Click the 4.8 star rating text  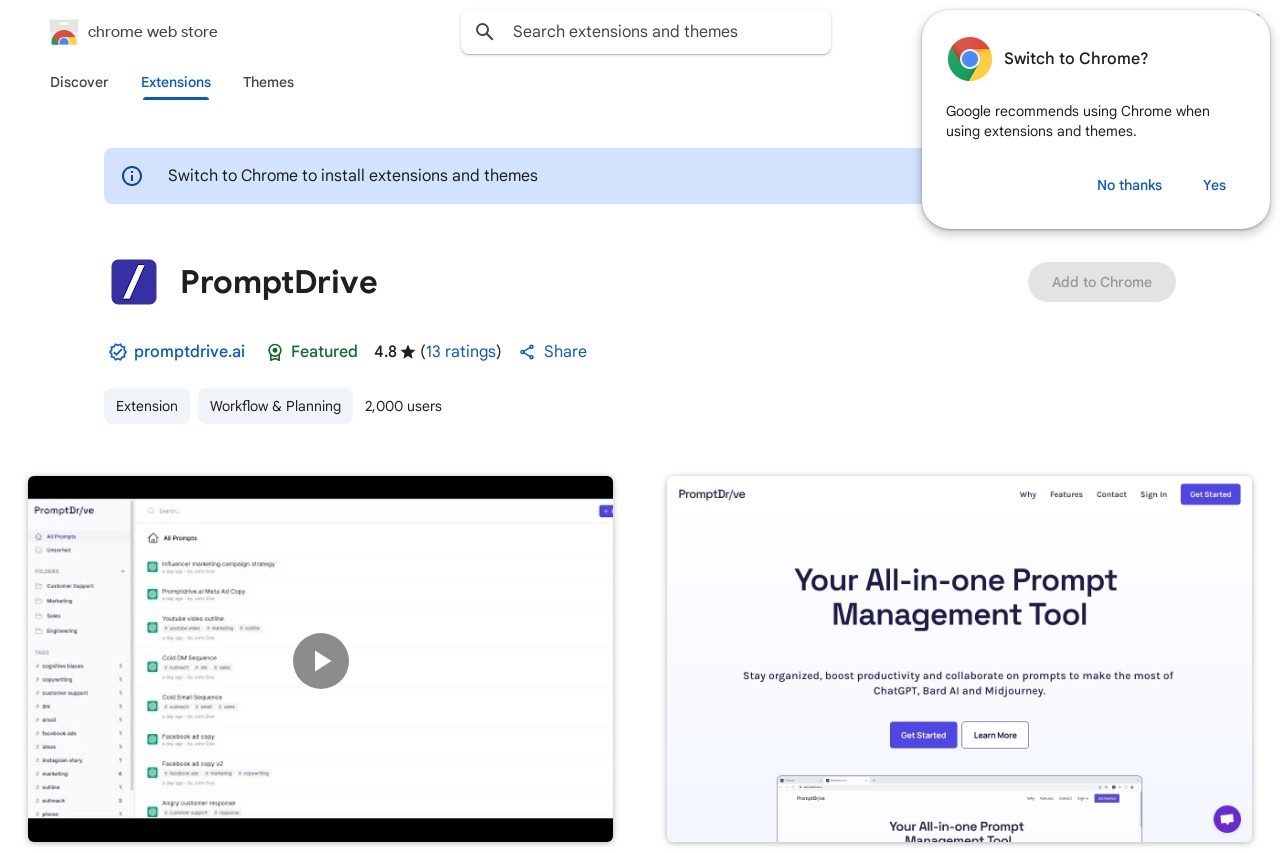pos(394,352)
